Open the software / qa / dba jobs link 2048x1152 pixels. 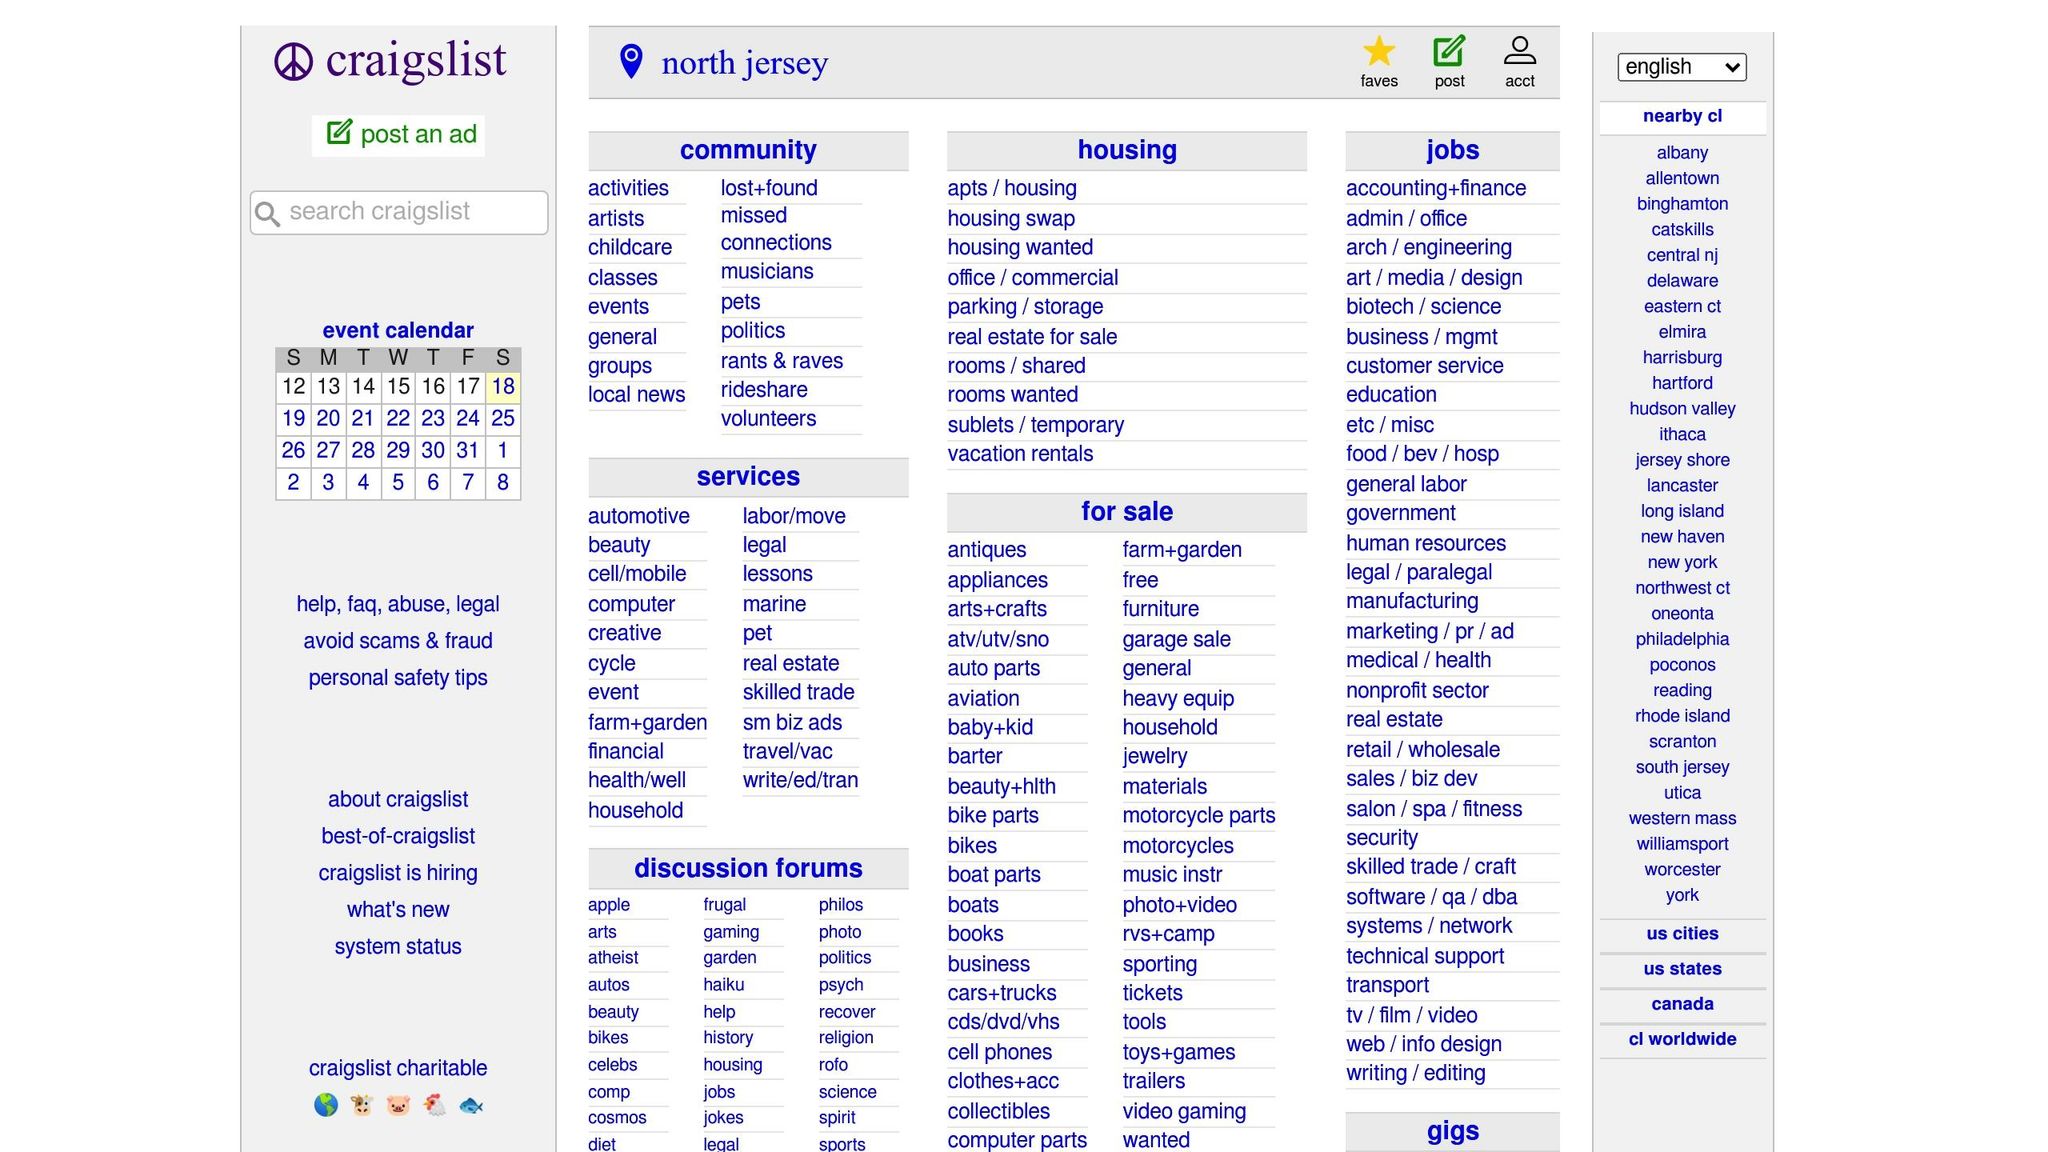[x=1431, y=897]
